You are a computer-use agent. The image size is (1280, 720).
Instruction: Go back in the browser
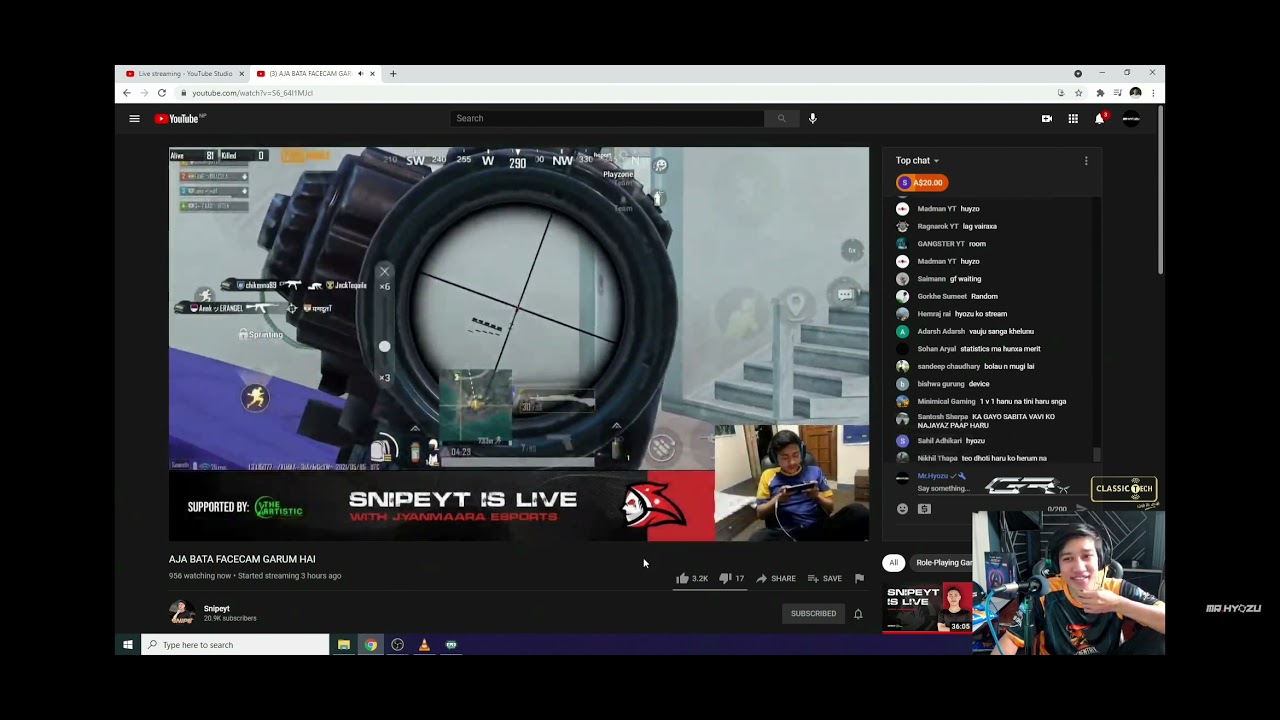126,93
